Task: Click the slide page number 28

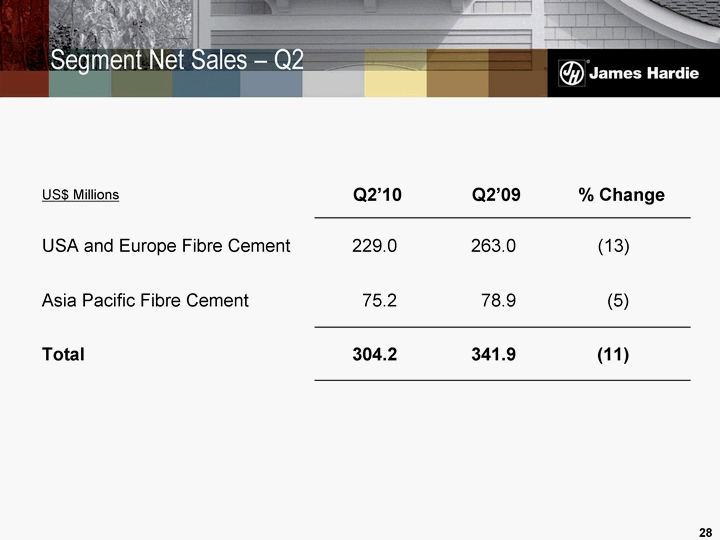Action: (x=702, y=529)
